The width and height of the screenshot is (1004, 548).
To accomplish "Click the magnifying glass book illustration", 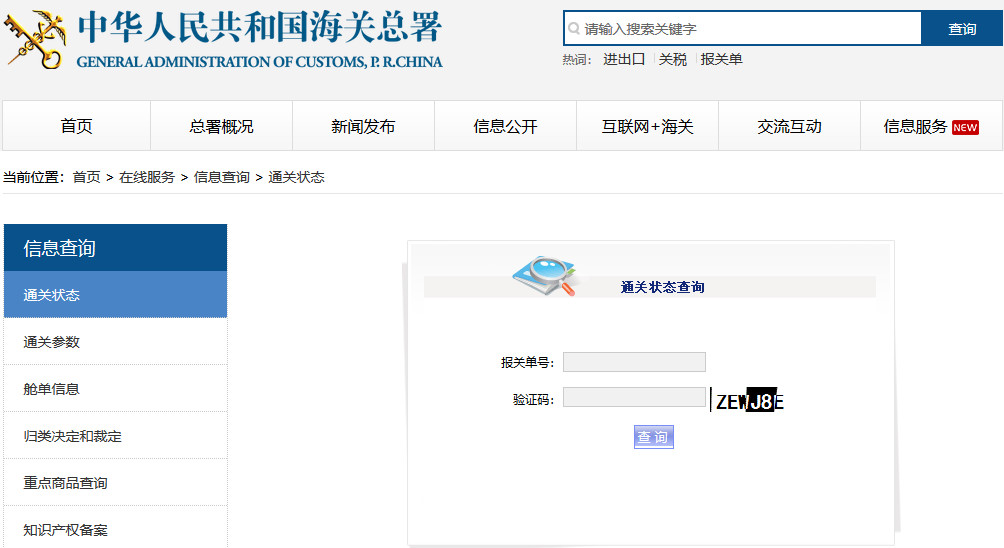I will 546,276.
